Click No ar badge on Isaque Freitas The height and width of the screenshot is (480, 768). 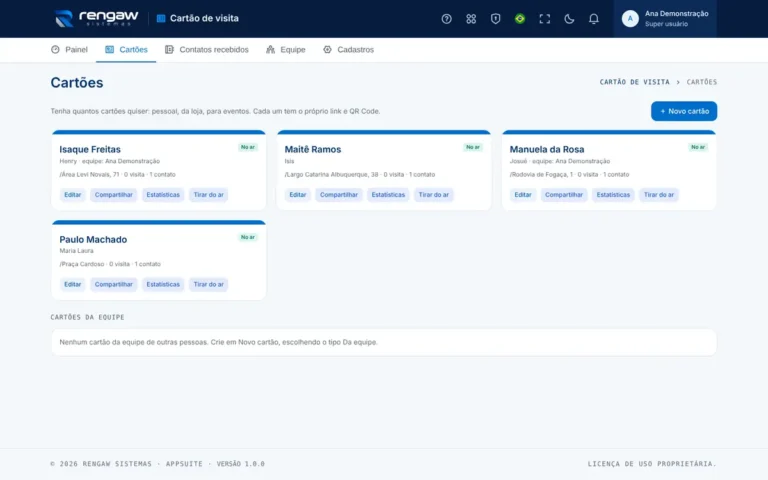click(248, 147)
